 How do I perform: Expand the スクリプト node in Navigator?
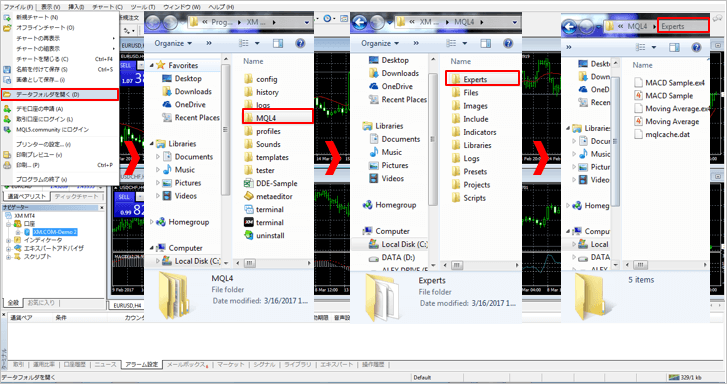tap(8, 256)
